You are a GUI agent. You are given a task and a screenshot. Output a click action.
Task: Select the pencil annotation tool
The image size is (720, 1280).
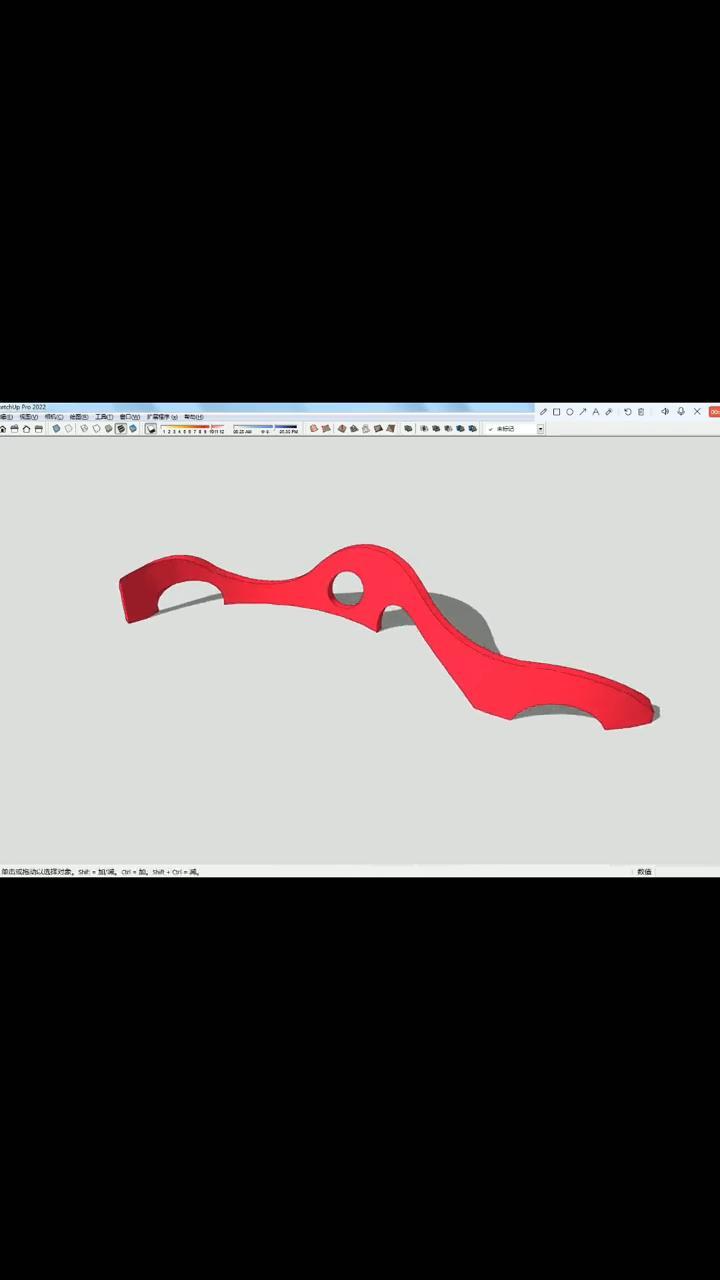pyautogui.click(x=544, y=412)
